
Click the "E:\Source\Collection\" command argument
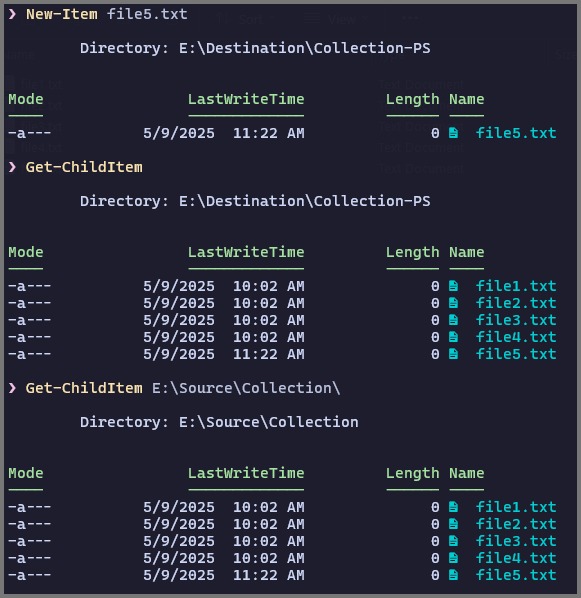(246, 388)
